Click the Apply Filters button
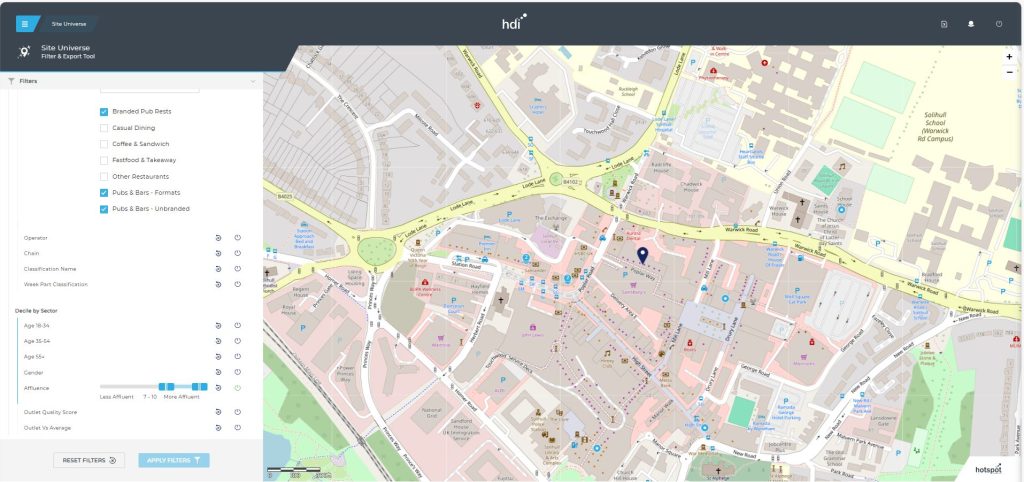1024x482 pixels. [x=174, y=460]
